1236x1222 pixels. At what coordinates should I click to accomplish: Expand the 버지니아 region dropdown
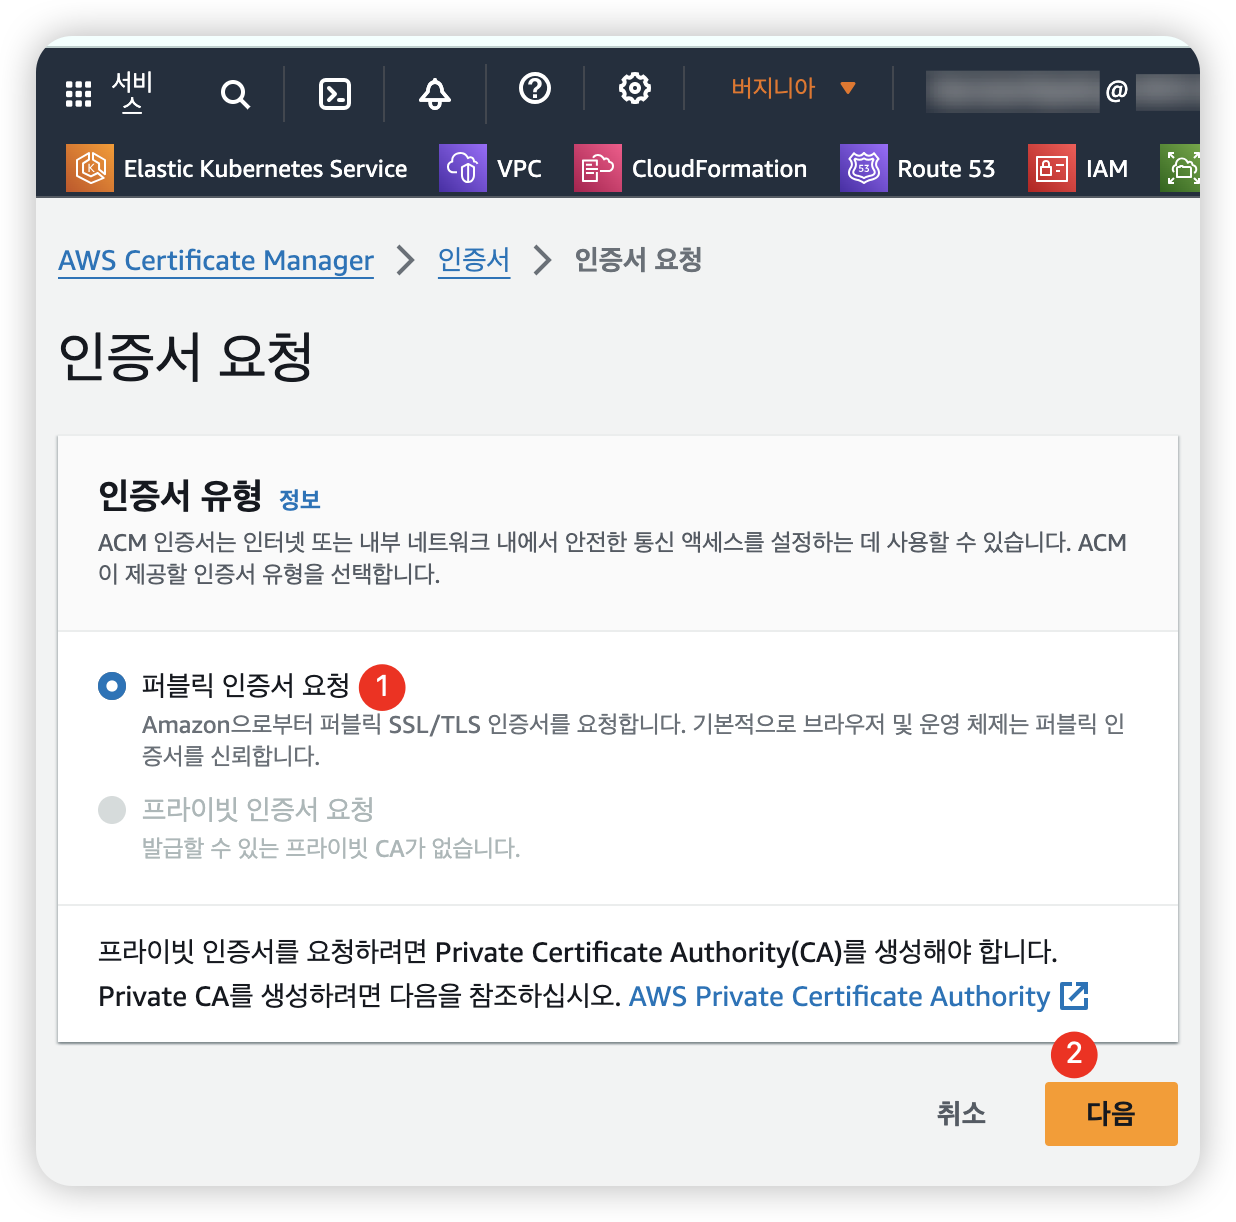793,88
